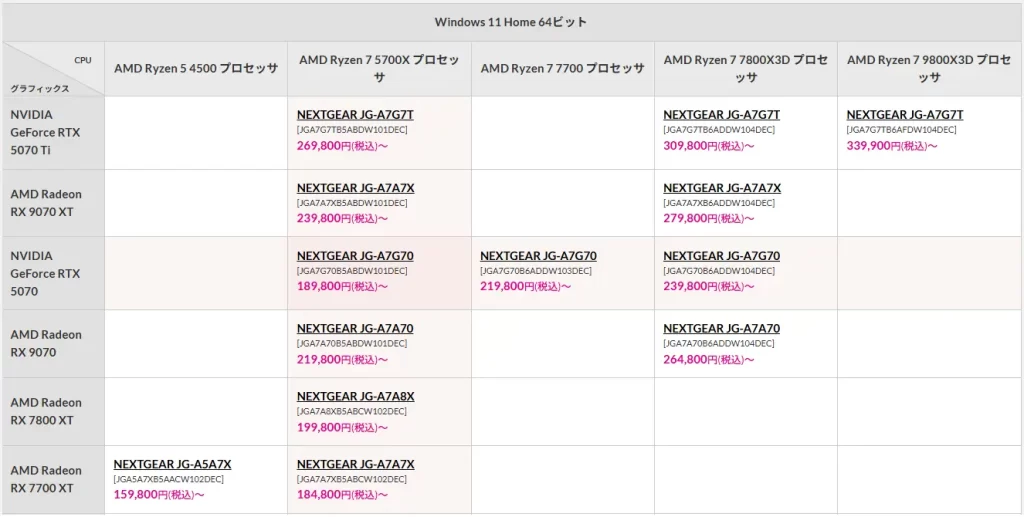
Task: Click NEXTGEAR JG-A7G70 link under Ryzen 7 7700
Action: (538, 256)
